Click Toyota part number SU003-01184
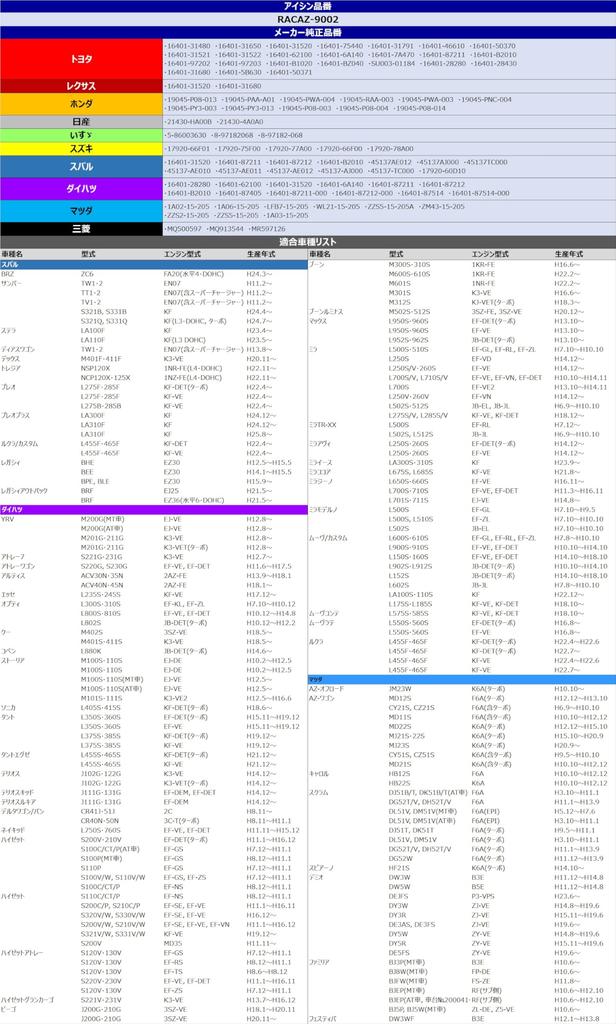 click(x=392, y=63)
